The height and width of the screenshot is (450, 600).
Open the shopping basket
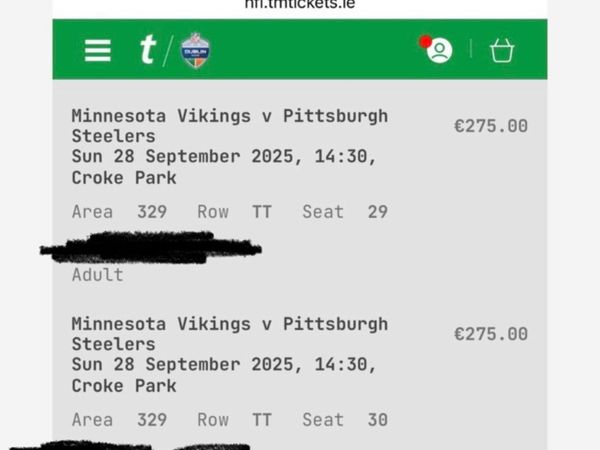tap(502, 51)
